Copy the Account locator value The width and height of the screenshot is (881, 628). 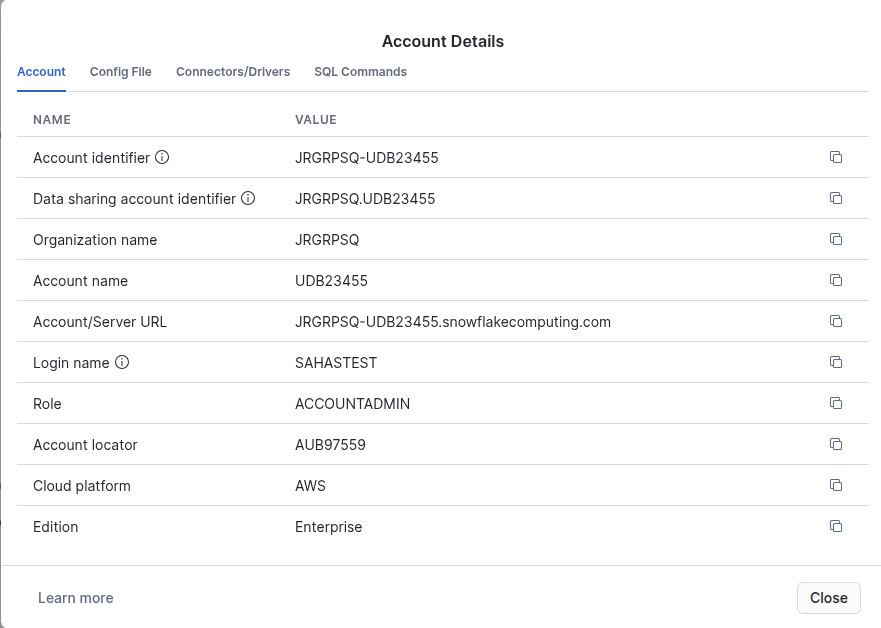tap(836, 444)
